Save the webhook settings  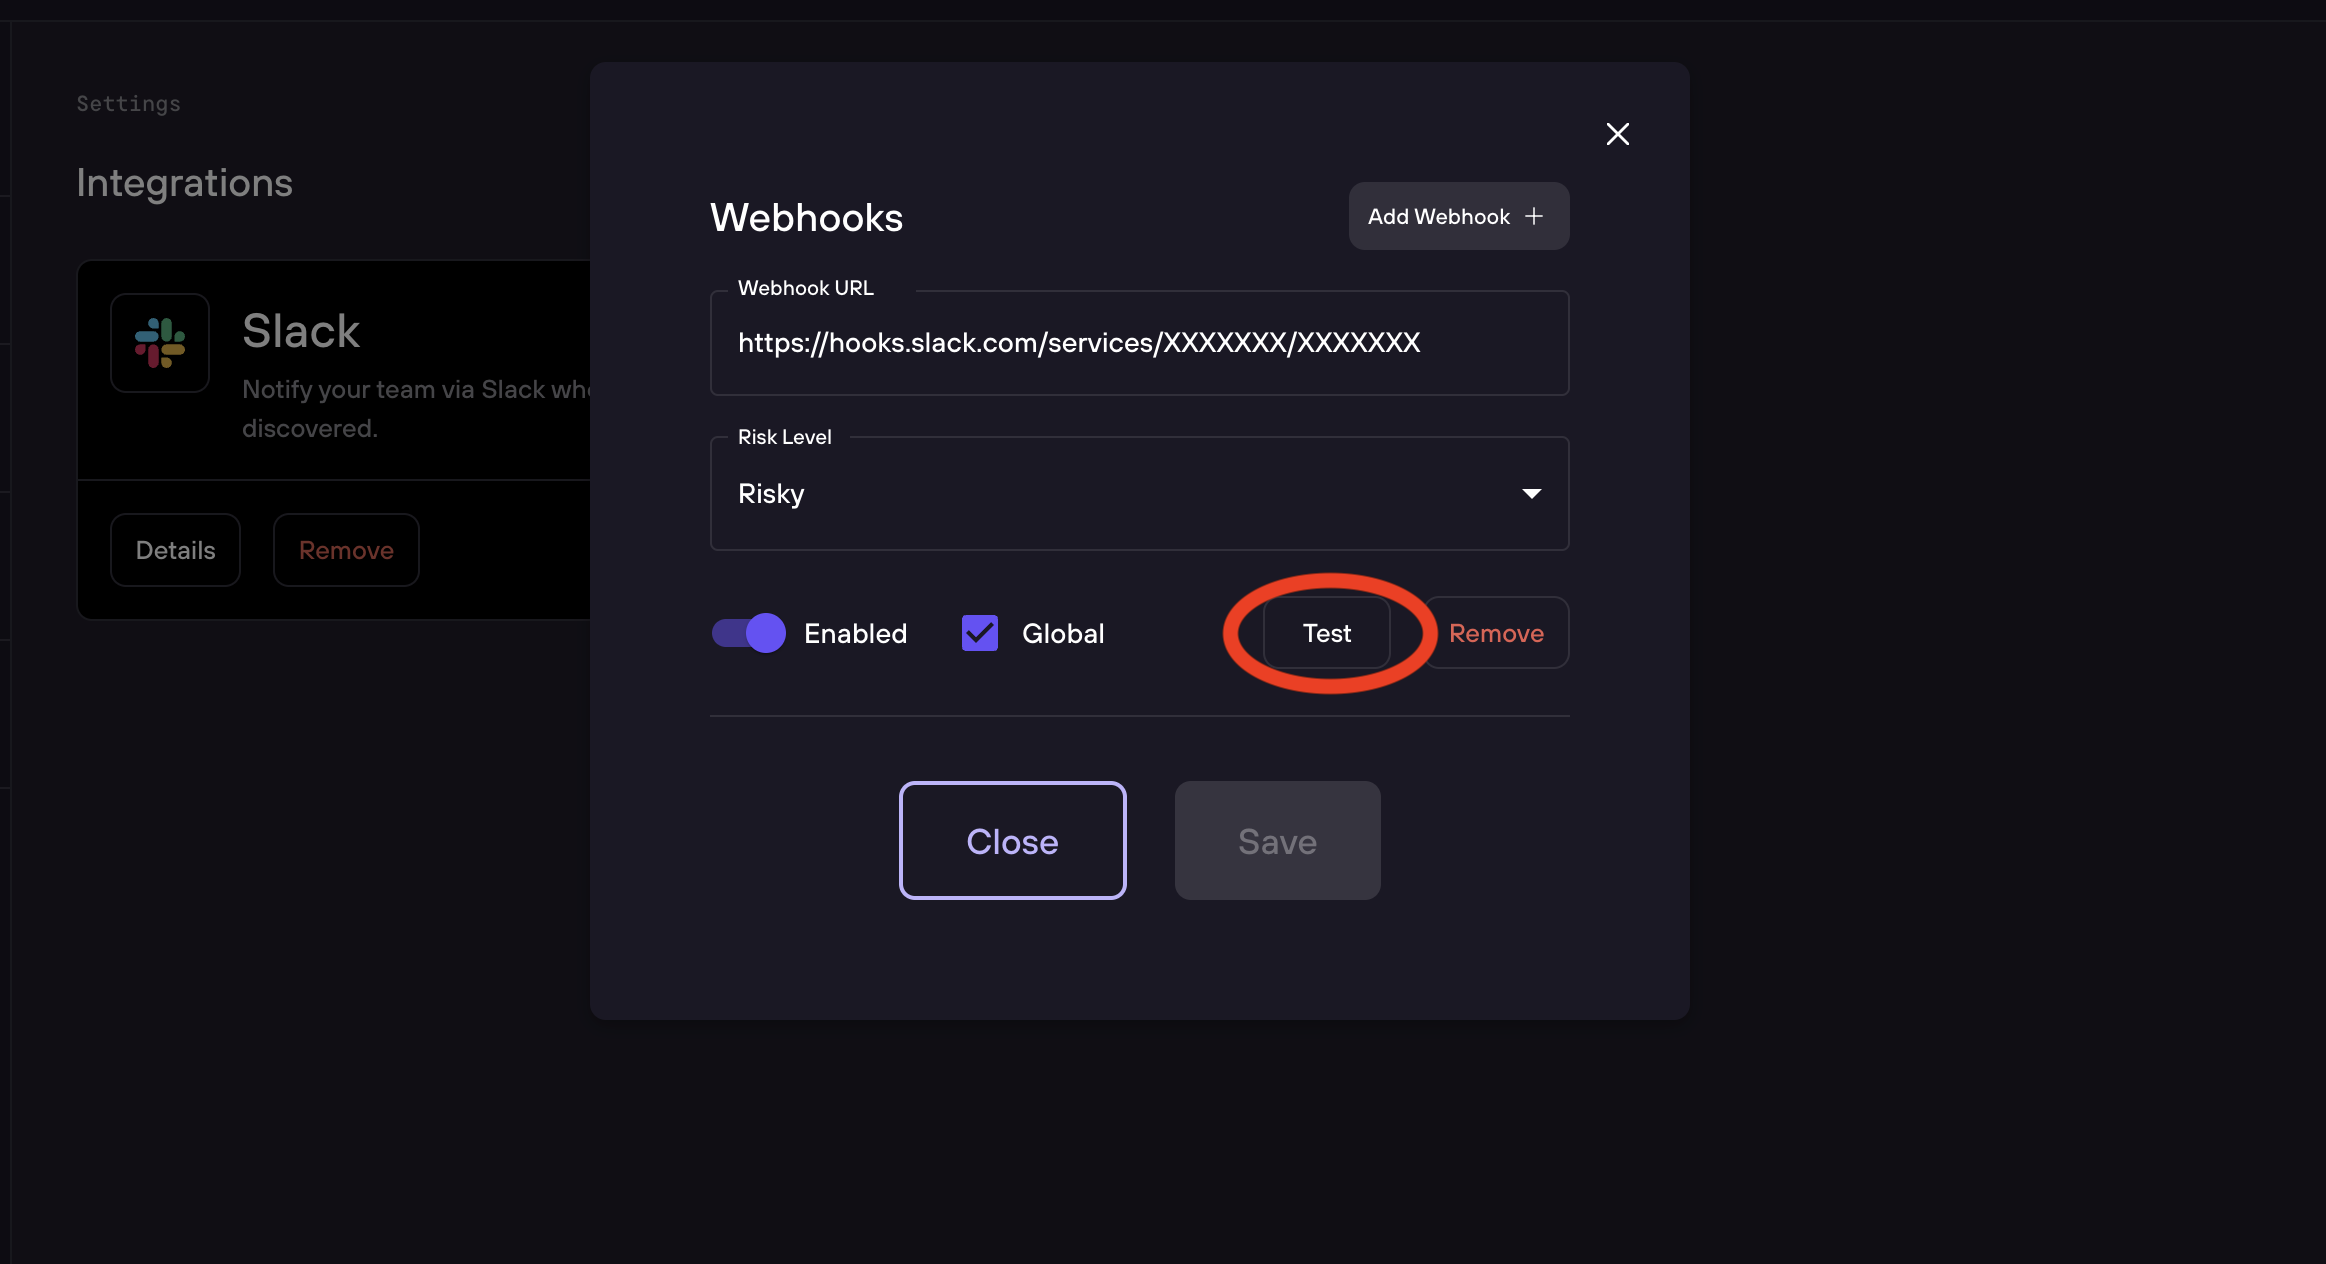pyautogui.click(x=1277, y=841)
